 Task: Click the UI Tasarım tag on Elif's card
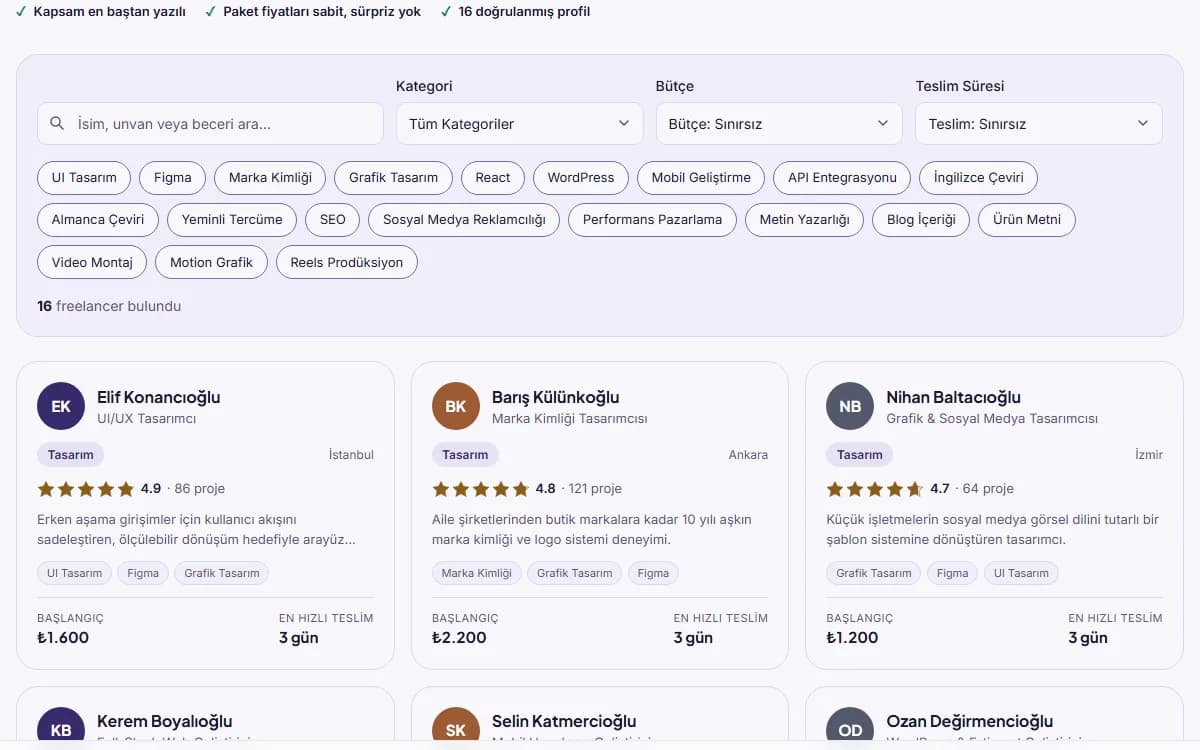pos(74,573)
